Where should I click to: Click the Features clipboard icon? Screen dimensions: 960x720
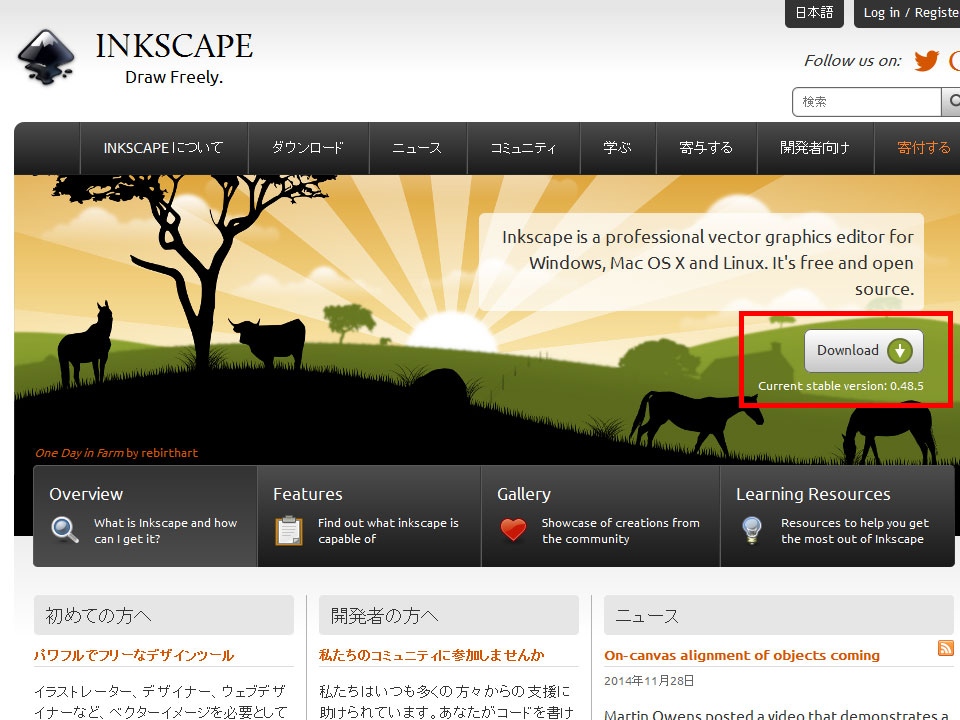tap(288, 530)
